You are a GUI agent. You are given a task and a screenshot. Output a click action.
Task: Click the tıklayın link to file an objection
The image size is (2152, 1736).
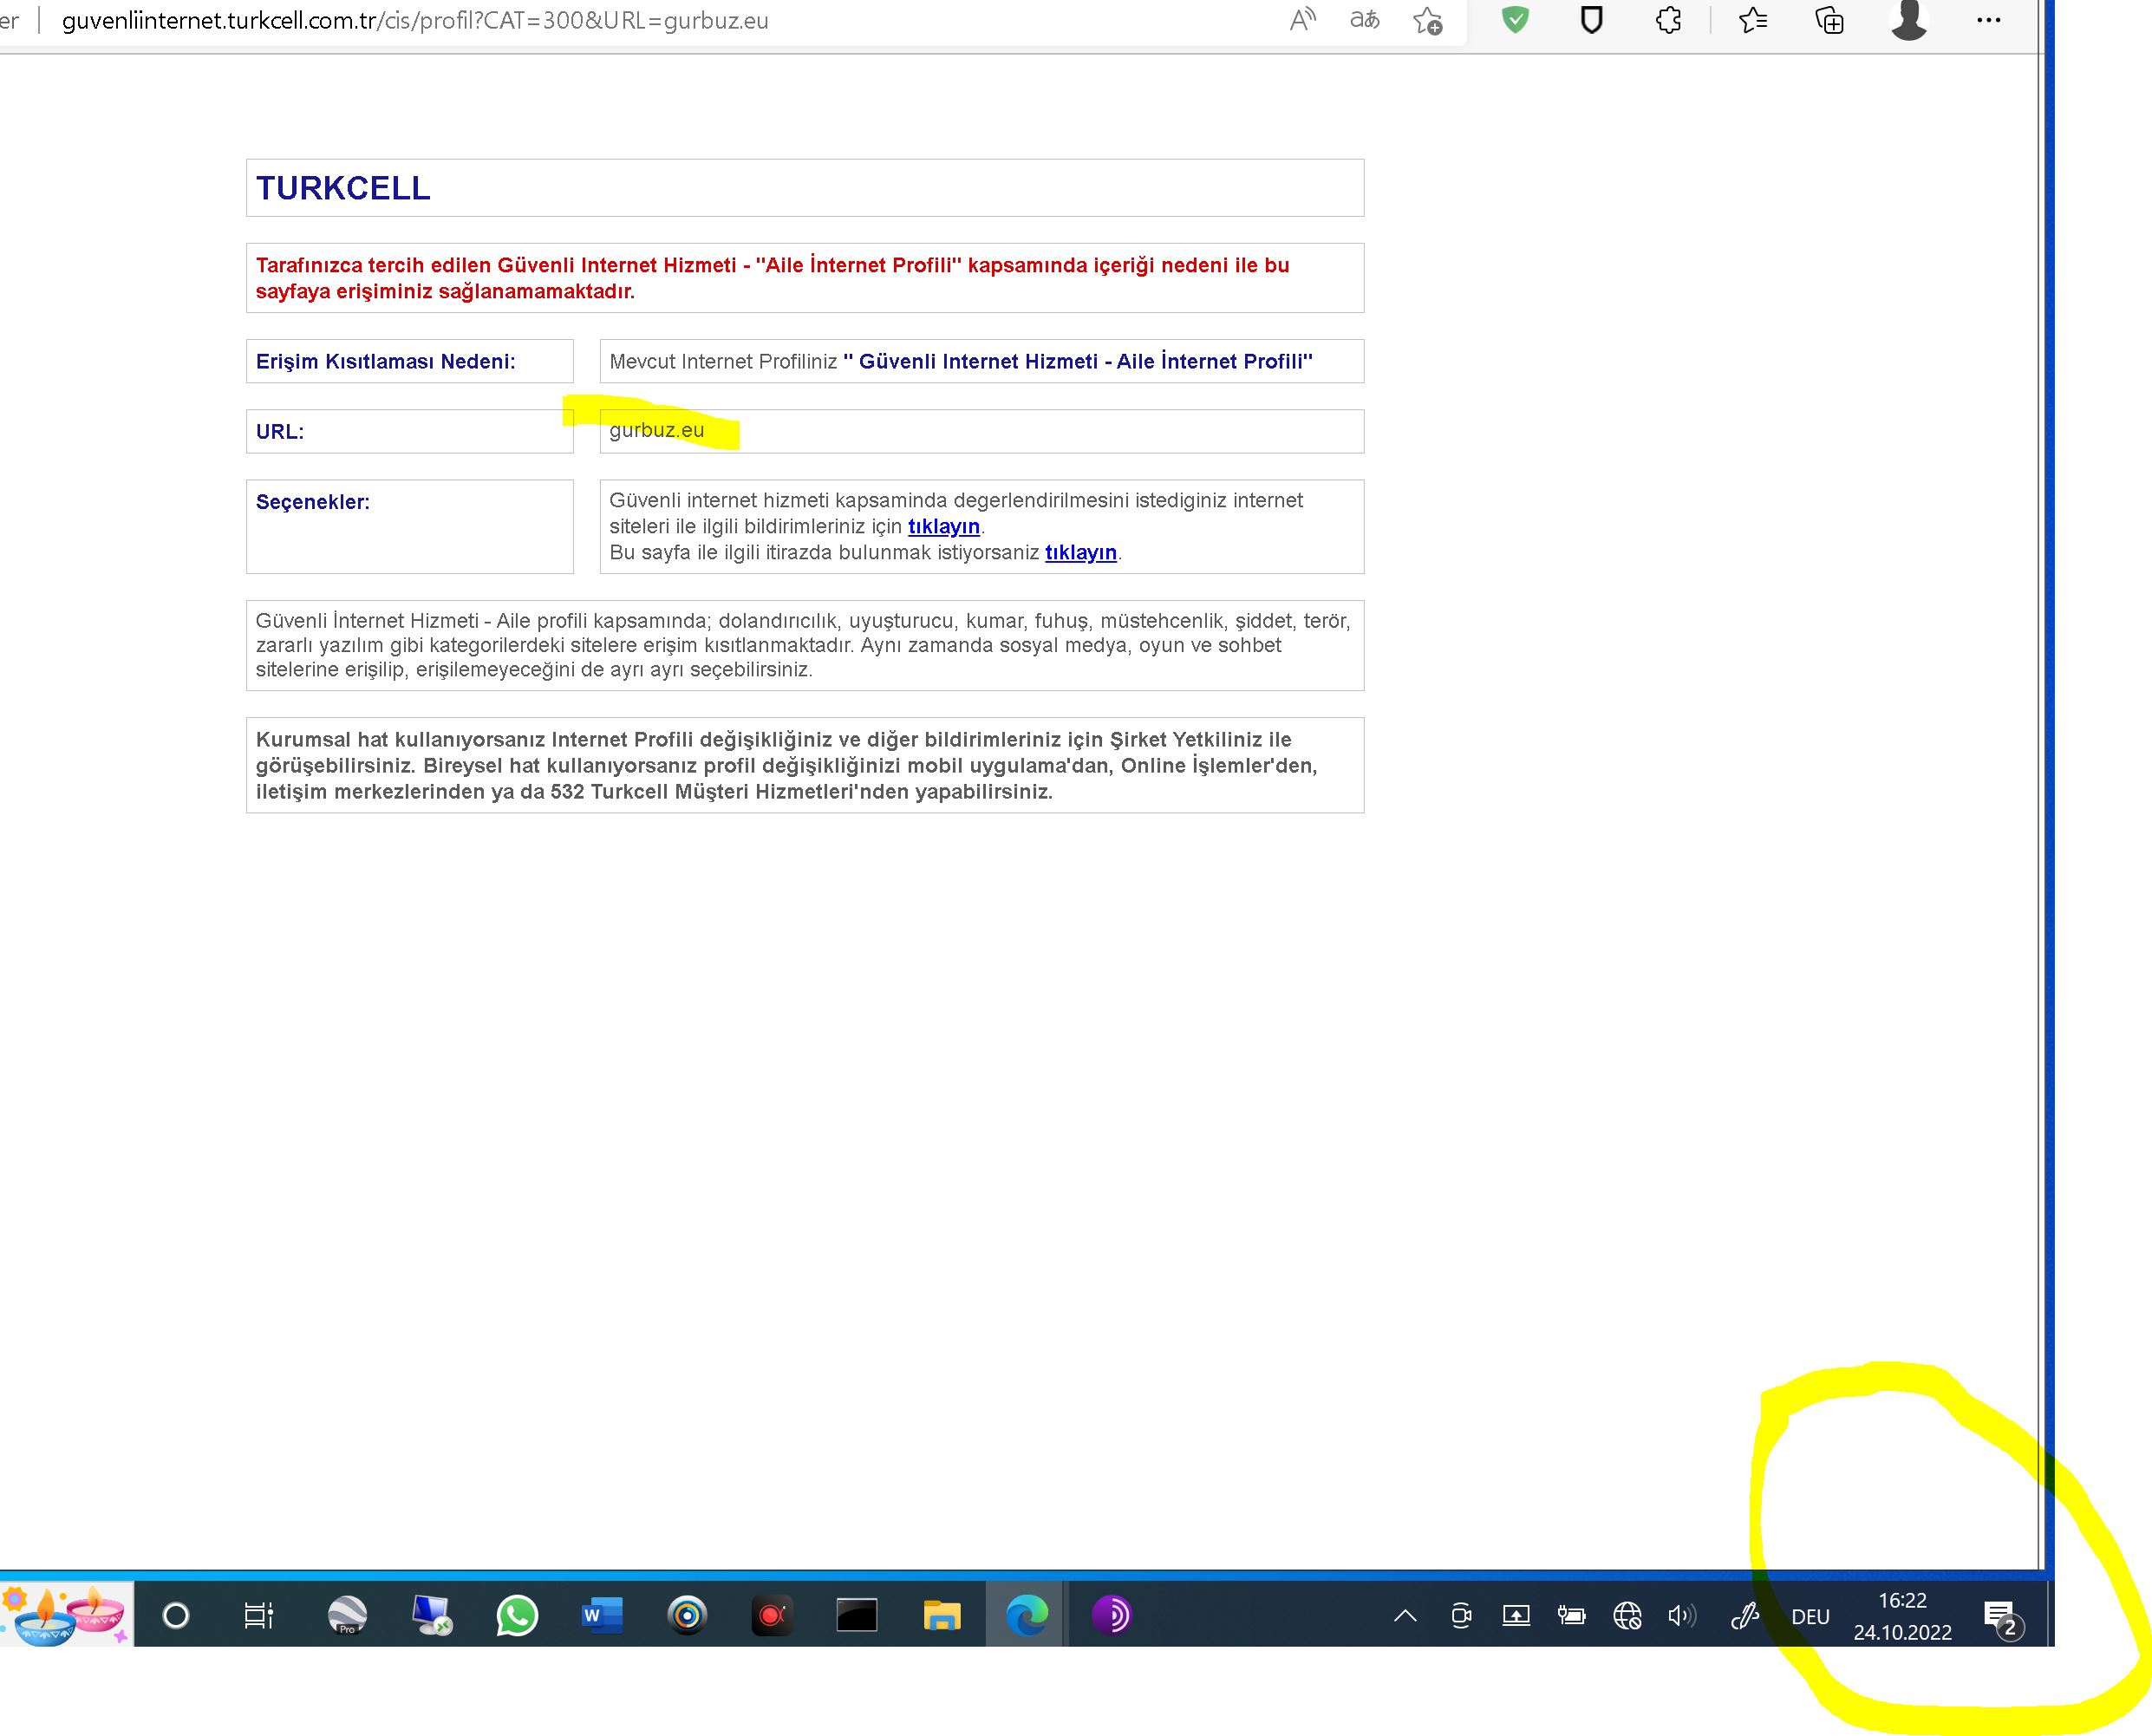click(1080, 552)
